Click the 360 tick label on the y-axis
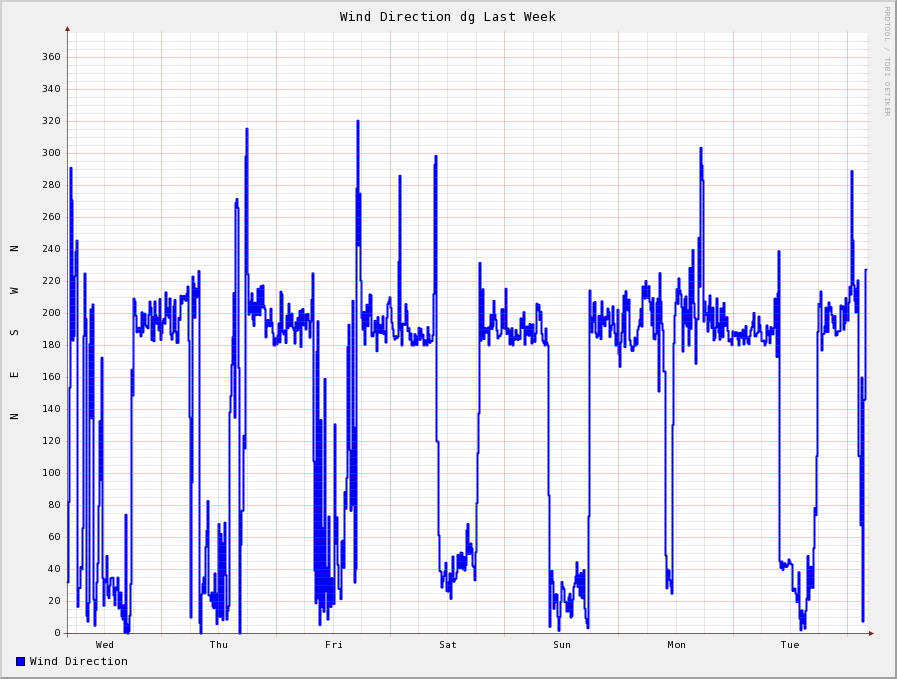Image resolution: width=897 pixels, height=679 pixels. tap(51, 57)
